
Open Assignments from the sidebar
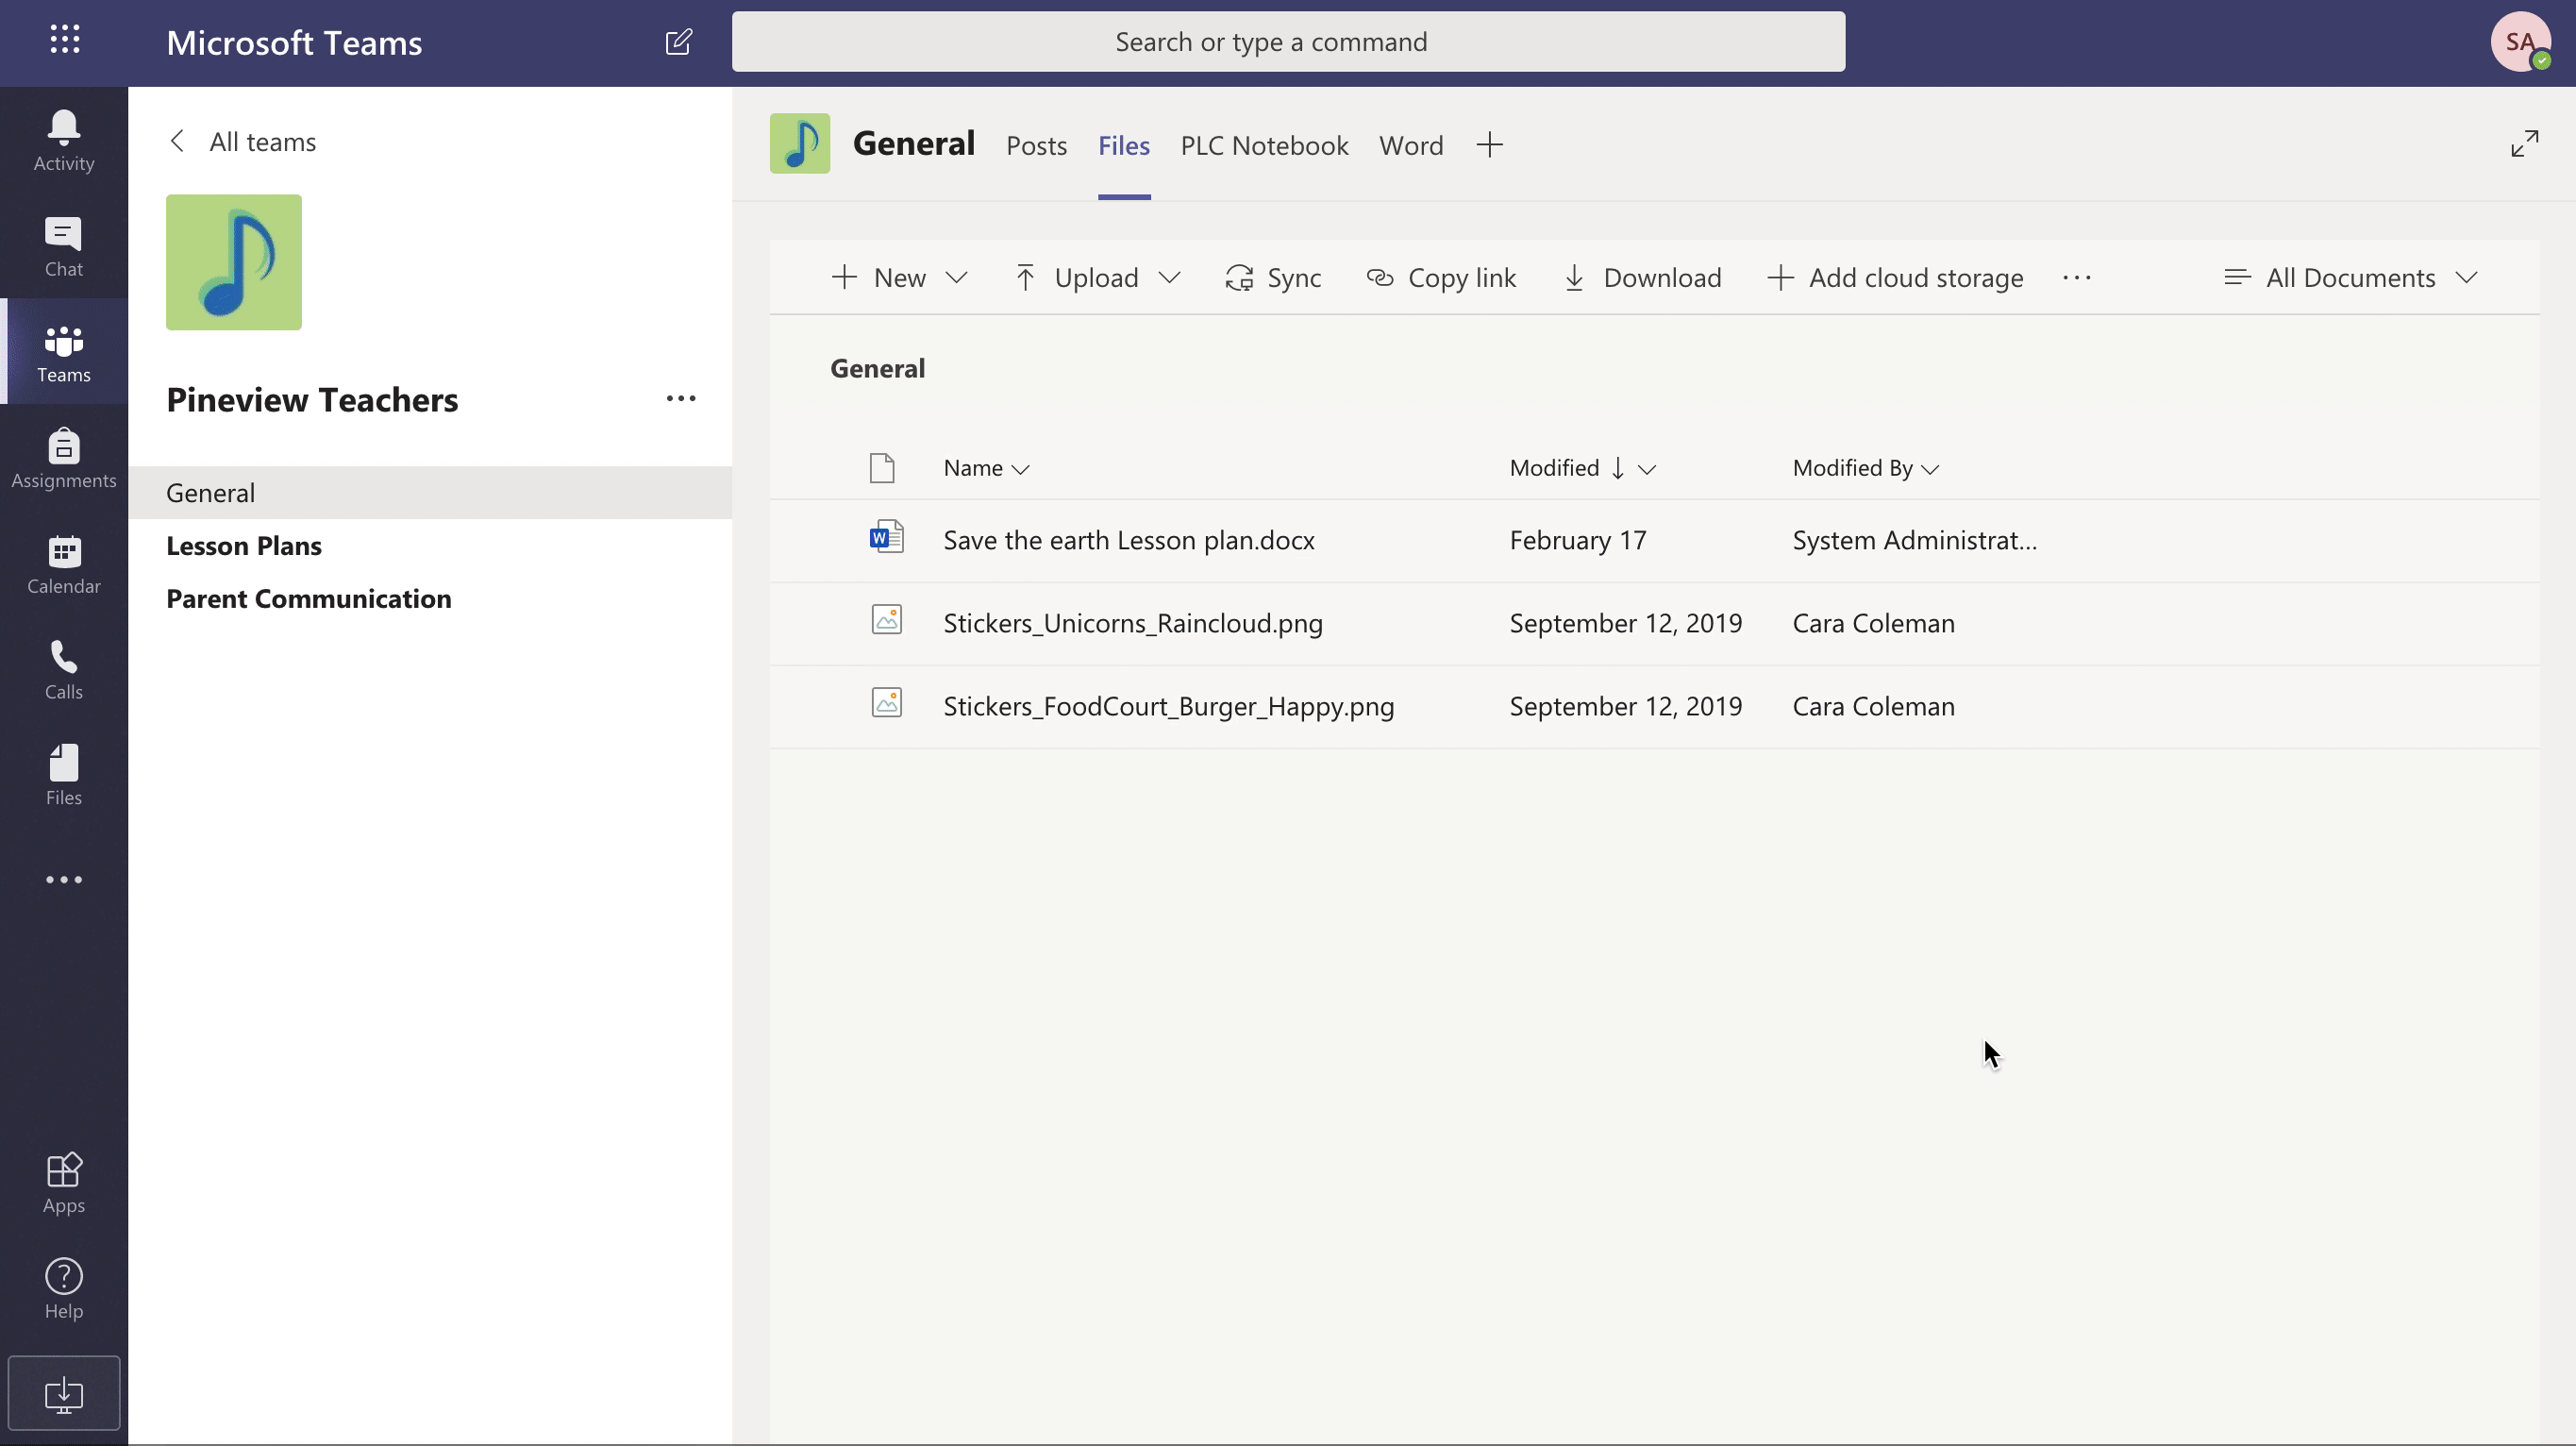click(63, 459)
